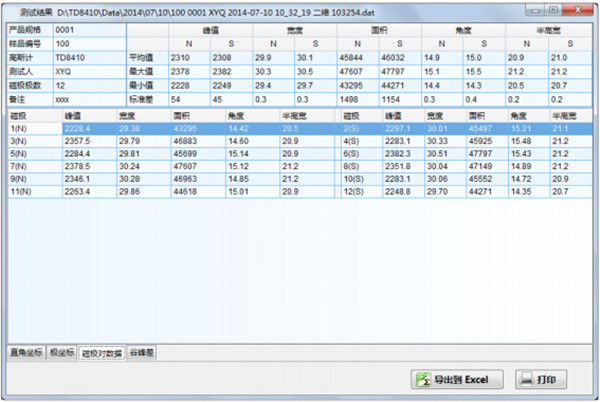Click the 备注 remarks field
Screen dimensions: 600x402
(x=88, y=101)
